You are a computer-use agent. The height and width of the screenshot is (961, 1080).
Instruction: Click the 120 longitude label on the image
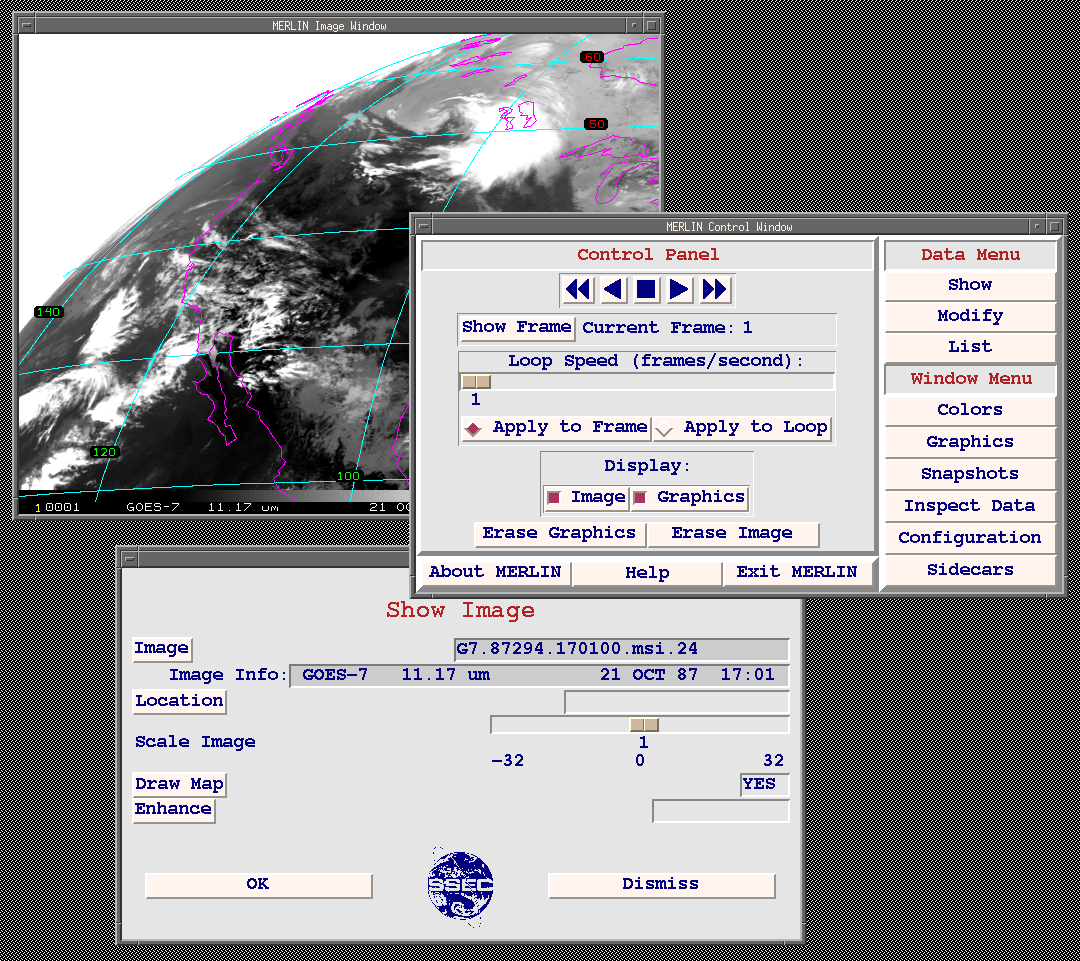104,452
